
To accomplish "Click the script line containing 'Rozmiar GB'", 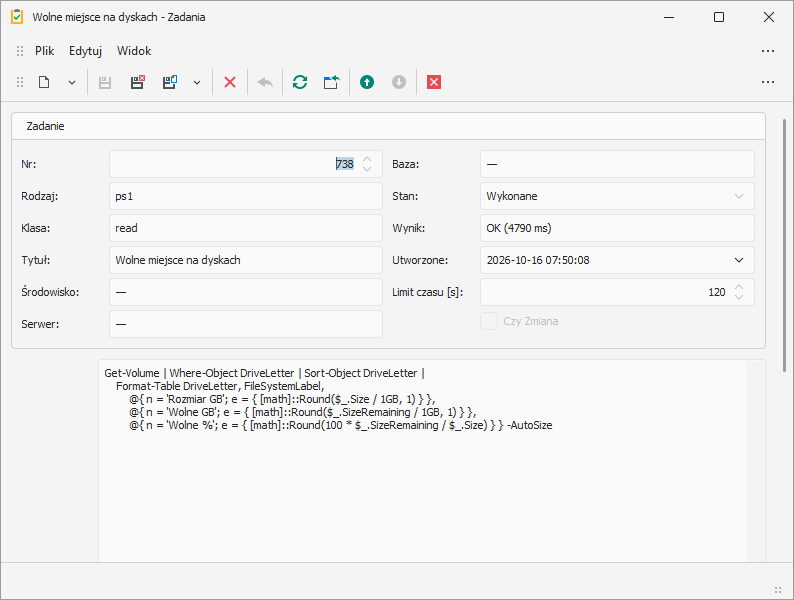I will coord(282,399).
